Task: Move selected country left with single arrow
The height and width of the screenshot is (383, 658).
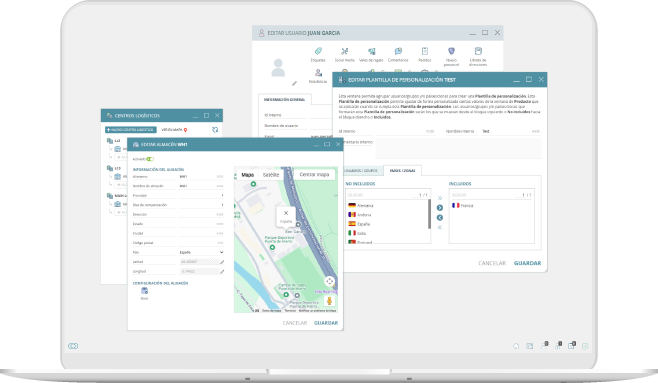Action: (x=440, y=217)
